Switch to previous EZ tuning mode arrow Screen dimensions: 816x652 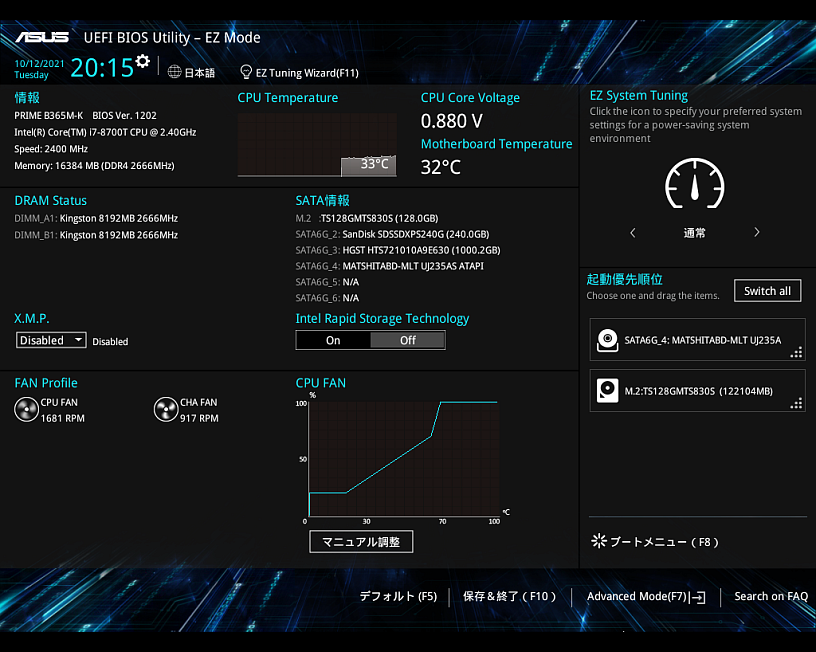(x=633, y=233)
